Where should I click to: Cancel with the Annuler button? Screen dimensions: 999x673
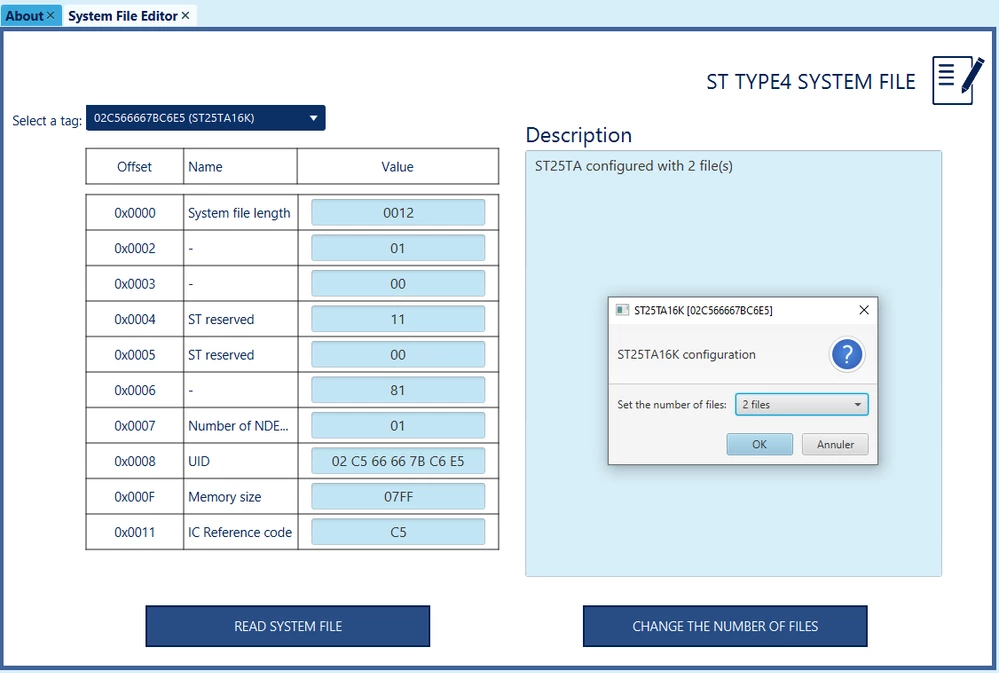pos(835,444)
